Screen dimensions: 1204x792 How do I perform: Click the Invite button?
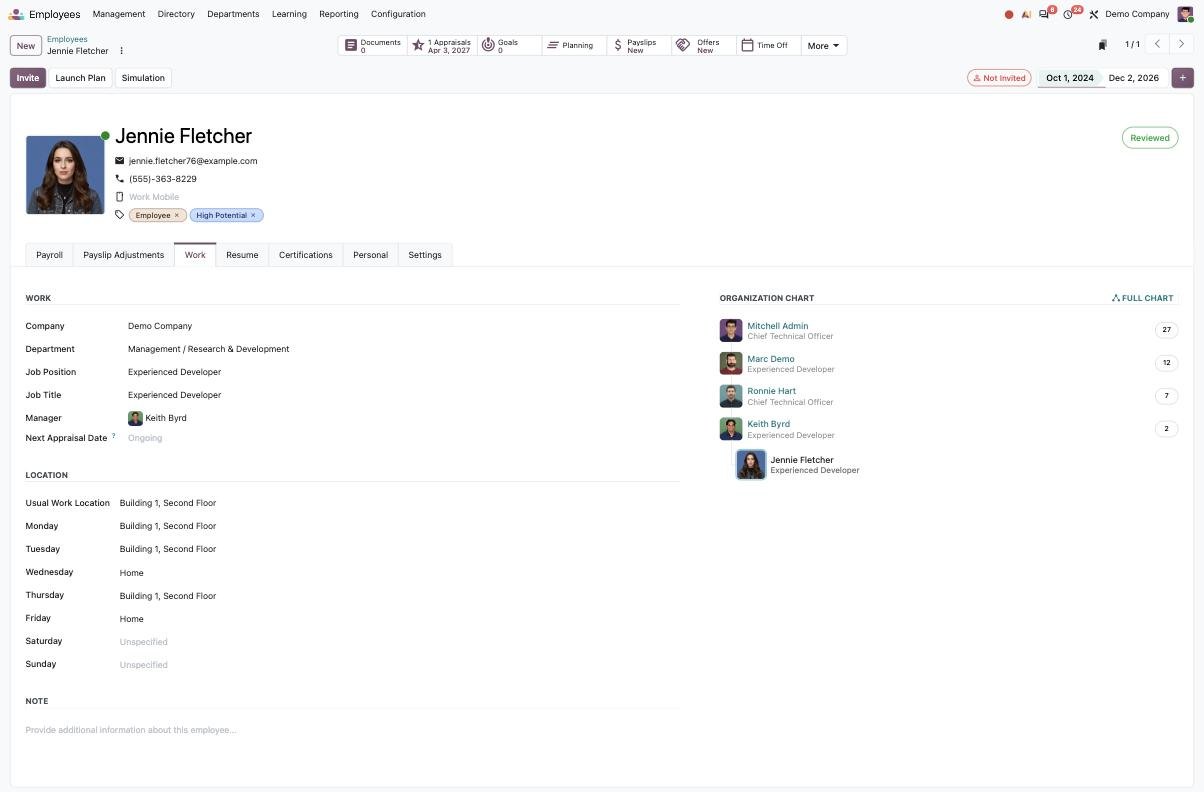pos(28,78)
